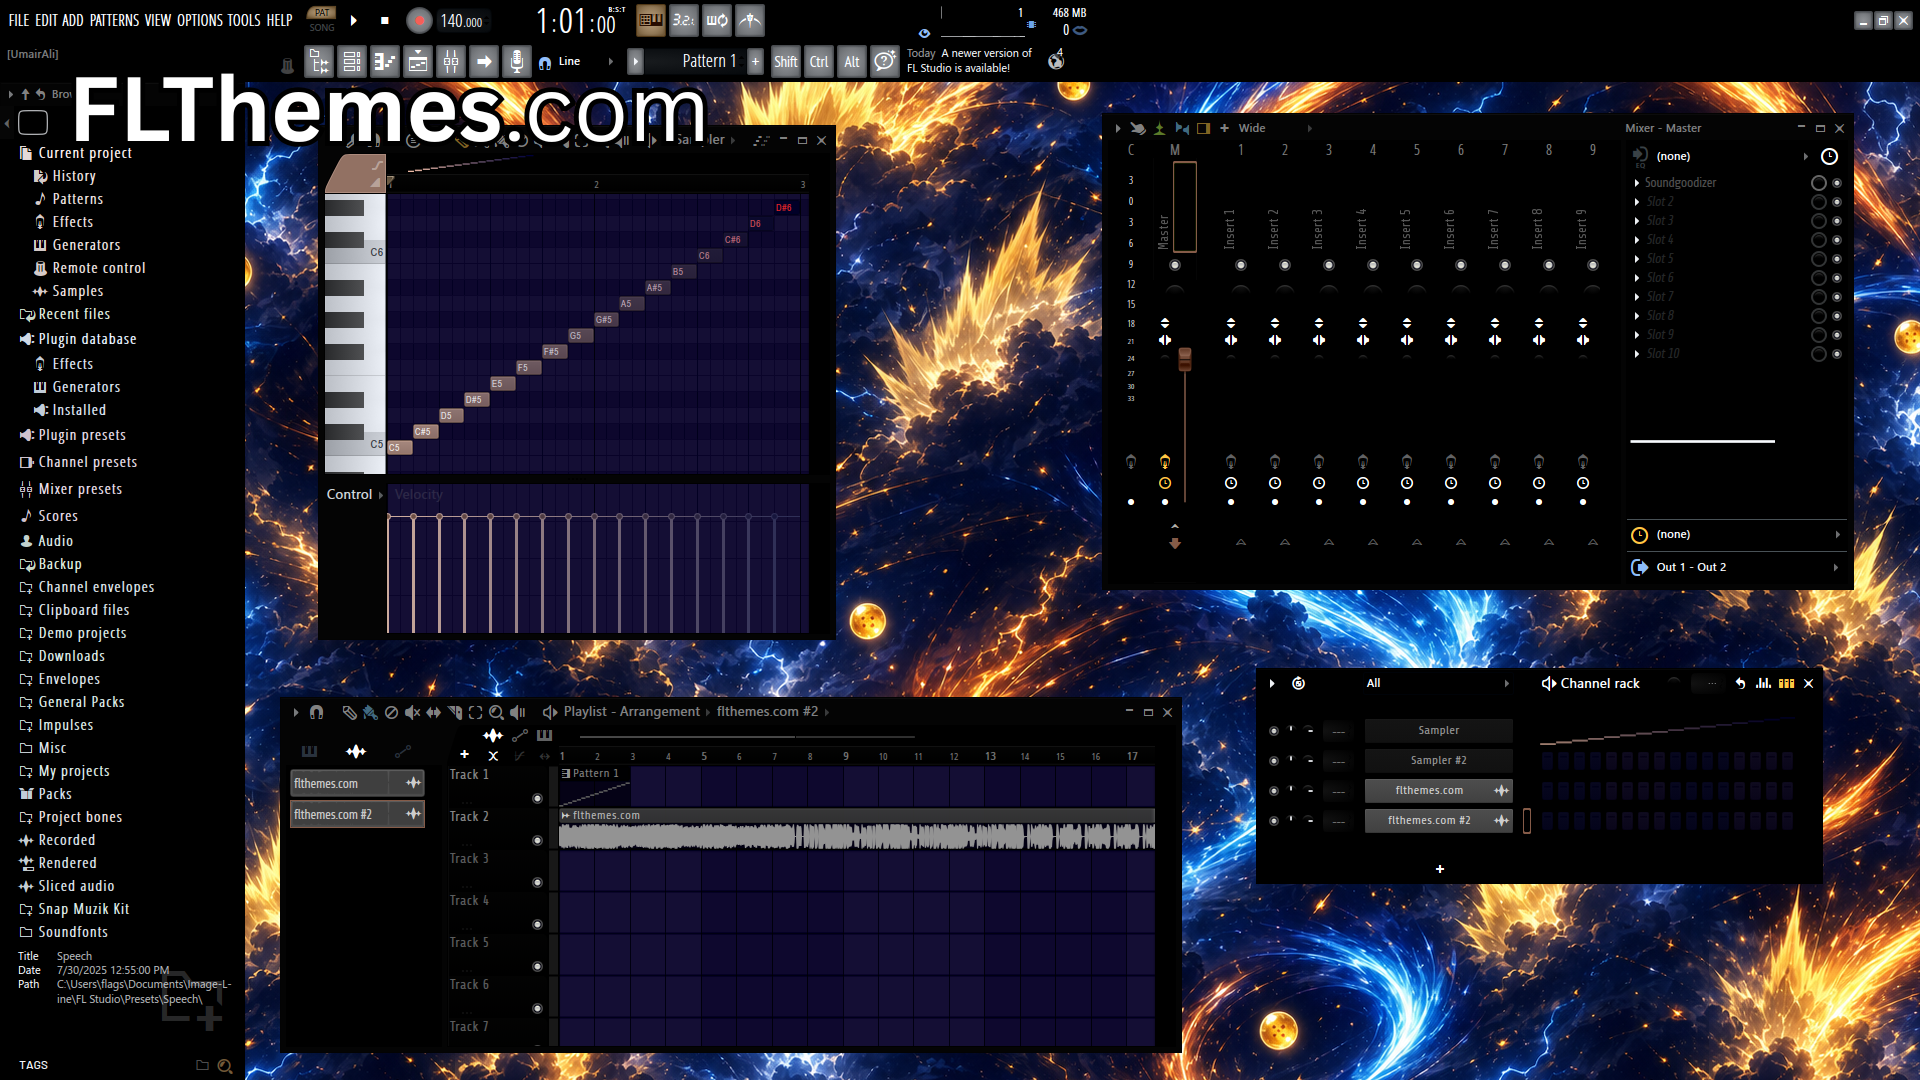Select the Select tool in Playlist toolbar

click(475, 712)
